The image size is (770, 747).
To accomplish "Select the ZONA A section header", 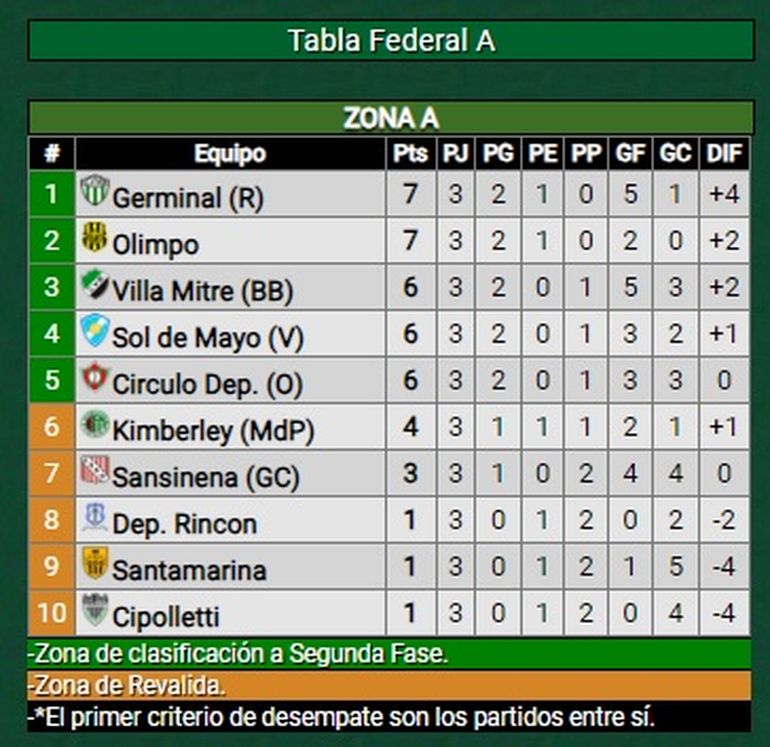I will (391, 118).
